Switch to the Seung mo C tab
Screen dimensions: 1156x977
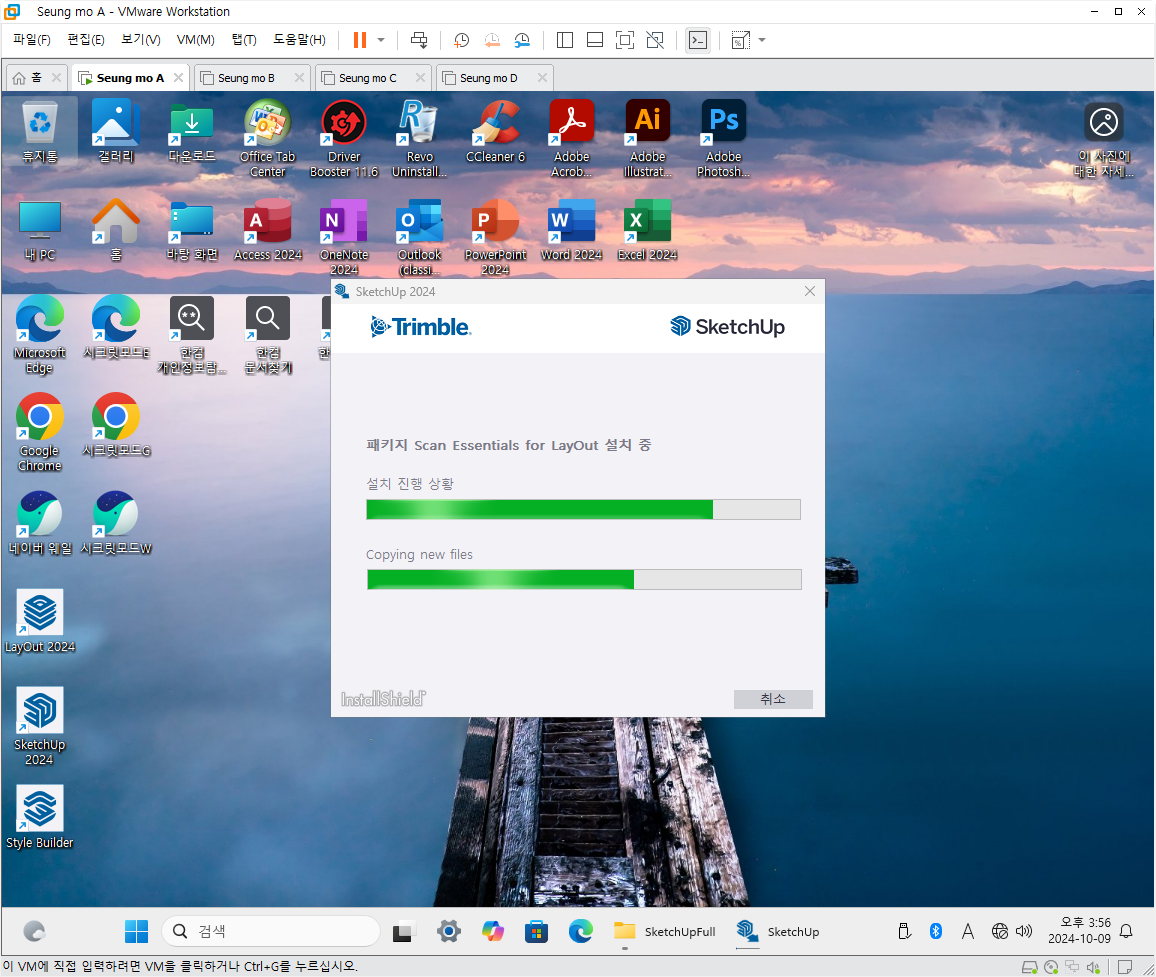[367, 77]
